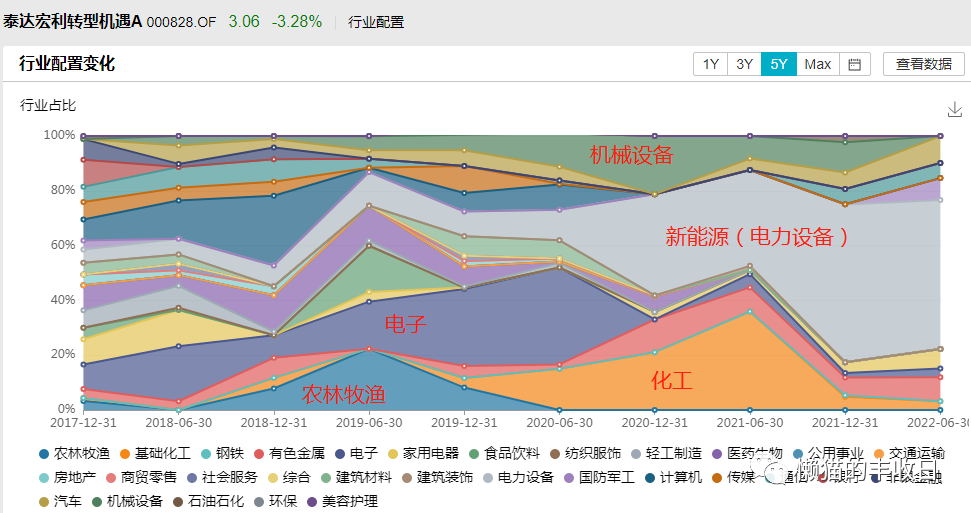Image resolution: width=971 pixels, height=513 pixels.
Task: Show the Max time range
Action: [x=817, y=64]
